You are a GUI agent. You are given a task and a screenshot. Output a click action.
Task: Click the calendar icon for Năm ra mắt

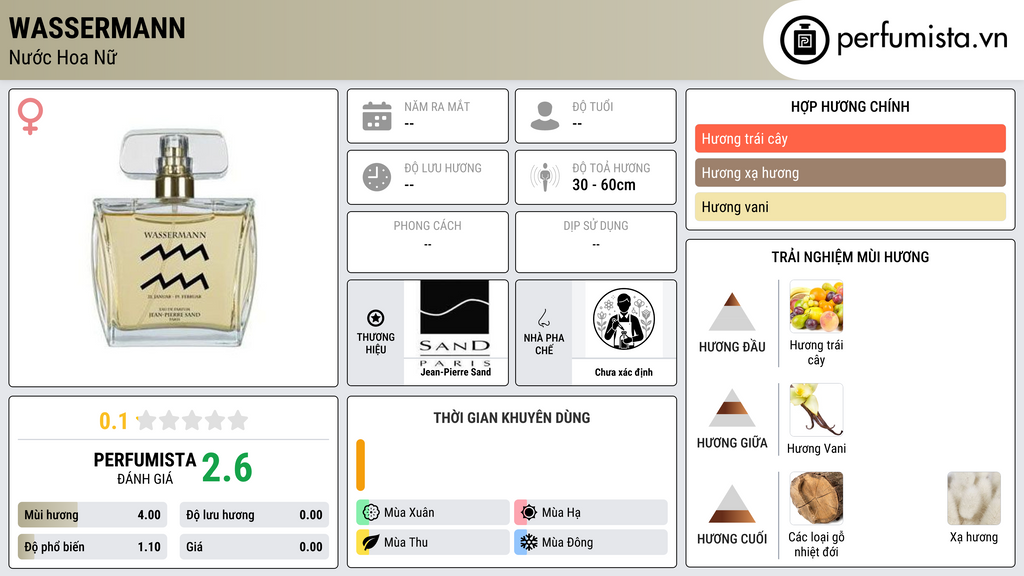[x=377, y=116]
